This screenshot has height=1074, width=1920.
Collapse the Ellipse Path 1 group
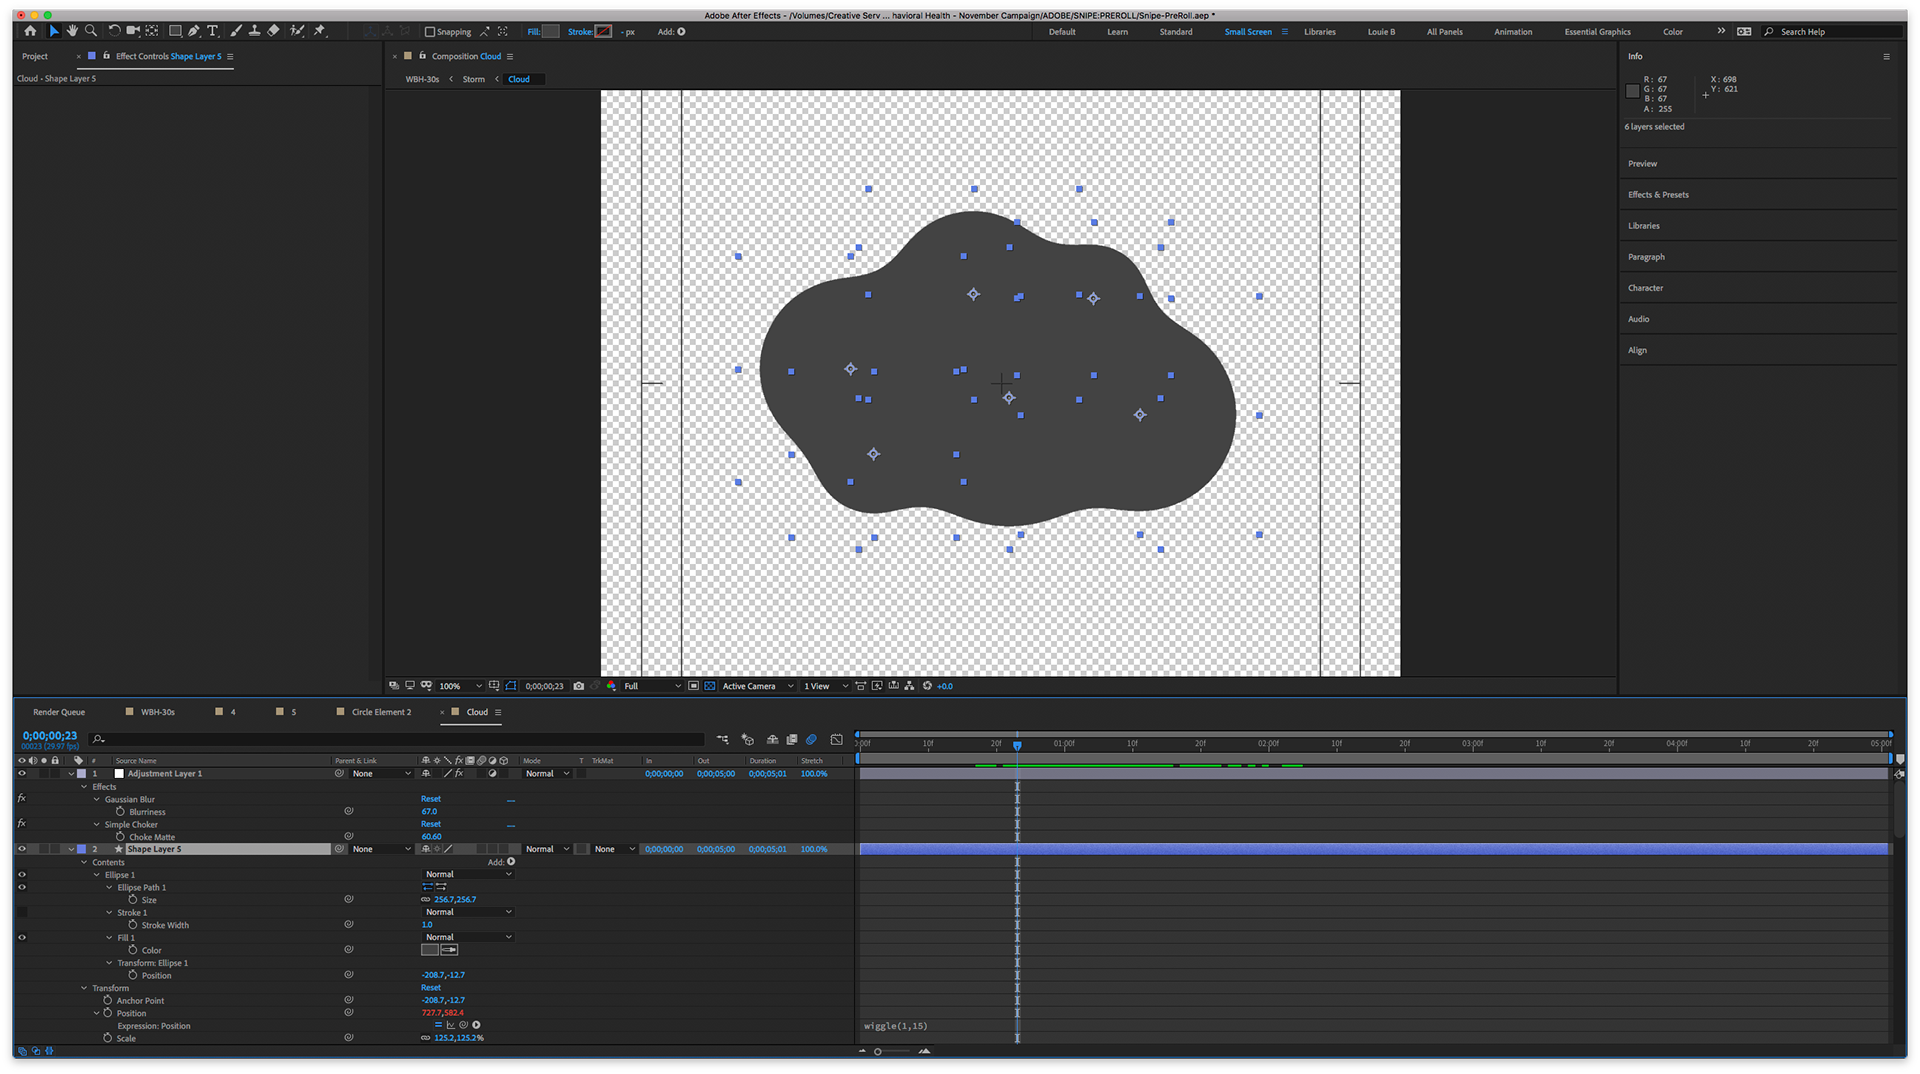pyautogui.click(x=110, y=888)
